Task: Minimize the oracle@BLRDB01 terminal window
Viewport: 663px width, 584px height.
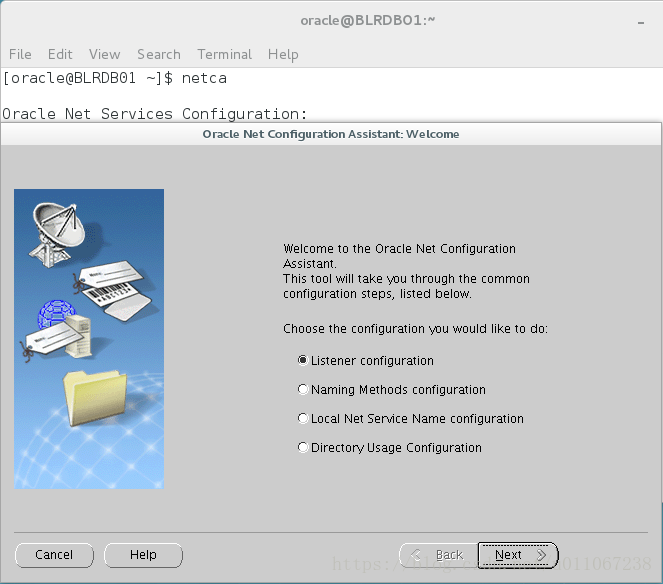Action: [641, 22]
